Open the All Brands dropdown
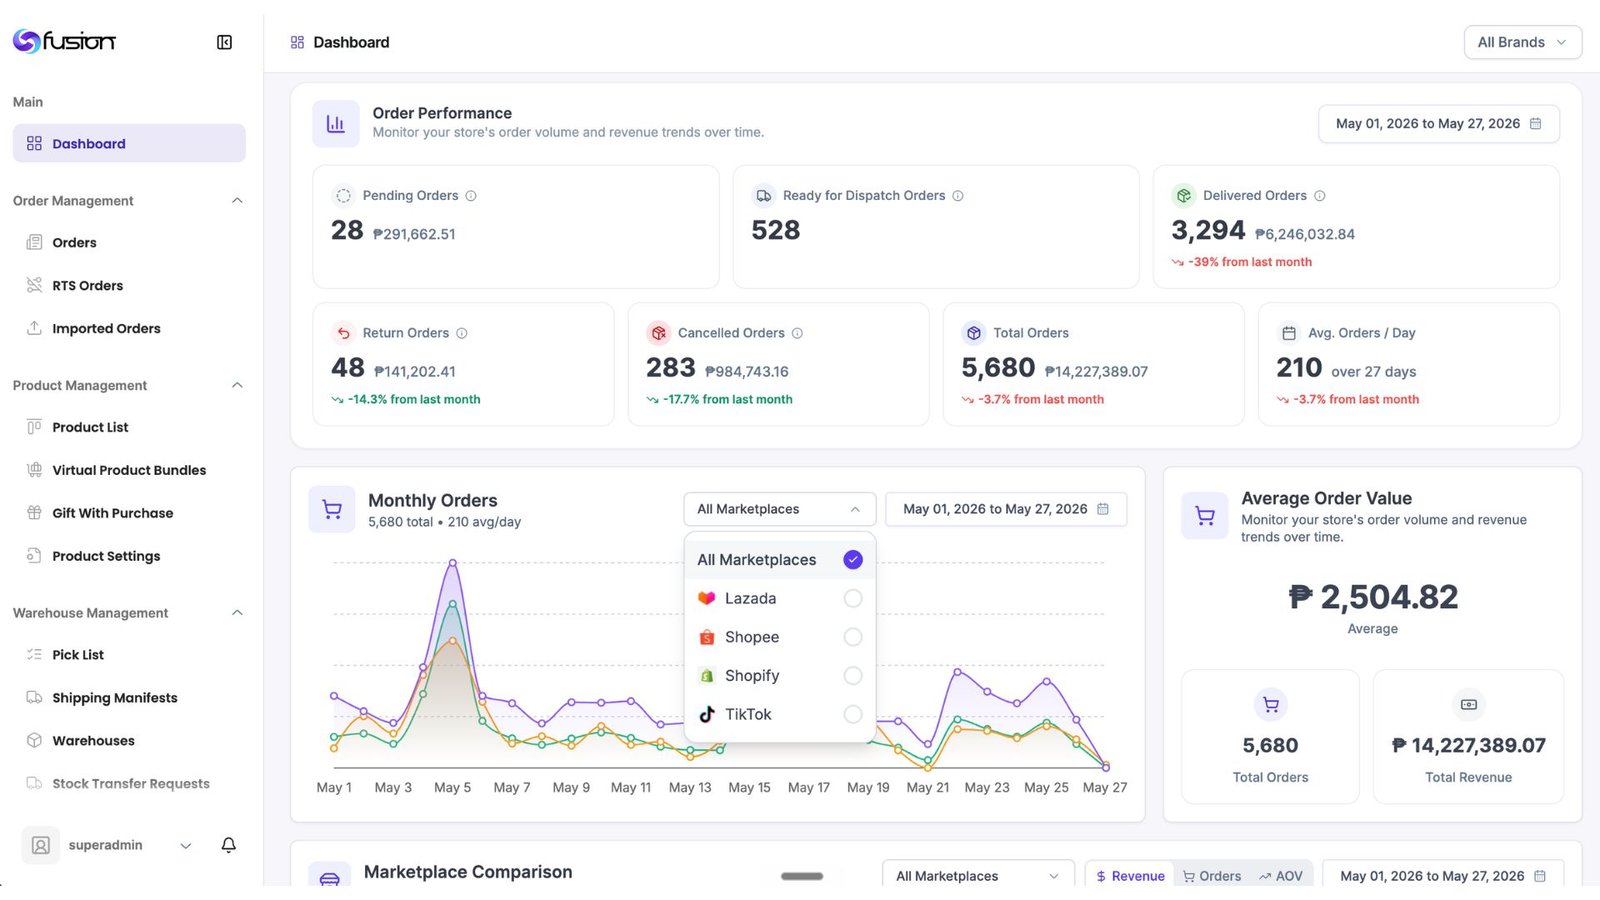Screen dimensions: 1600x900 (x=1522, y=42)
